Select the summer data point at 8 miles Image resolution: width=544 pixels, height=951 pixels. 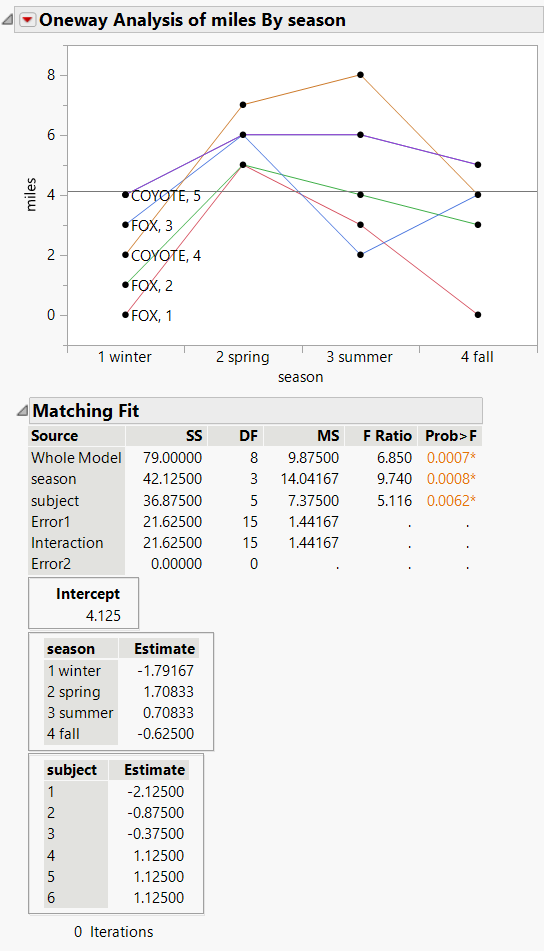point(360,75)
